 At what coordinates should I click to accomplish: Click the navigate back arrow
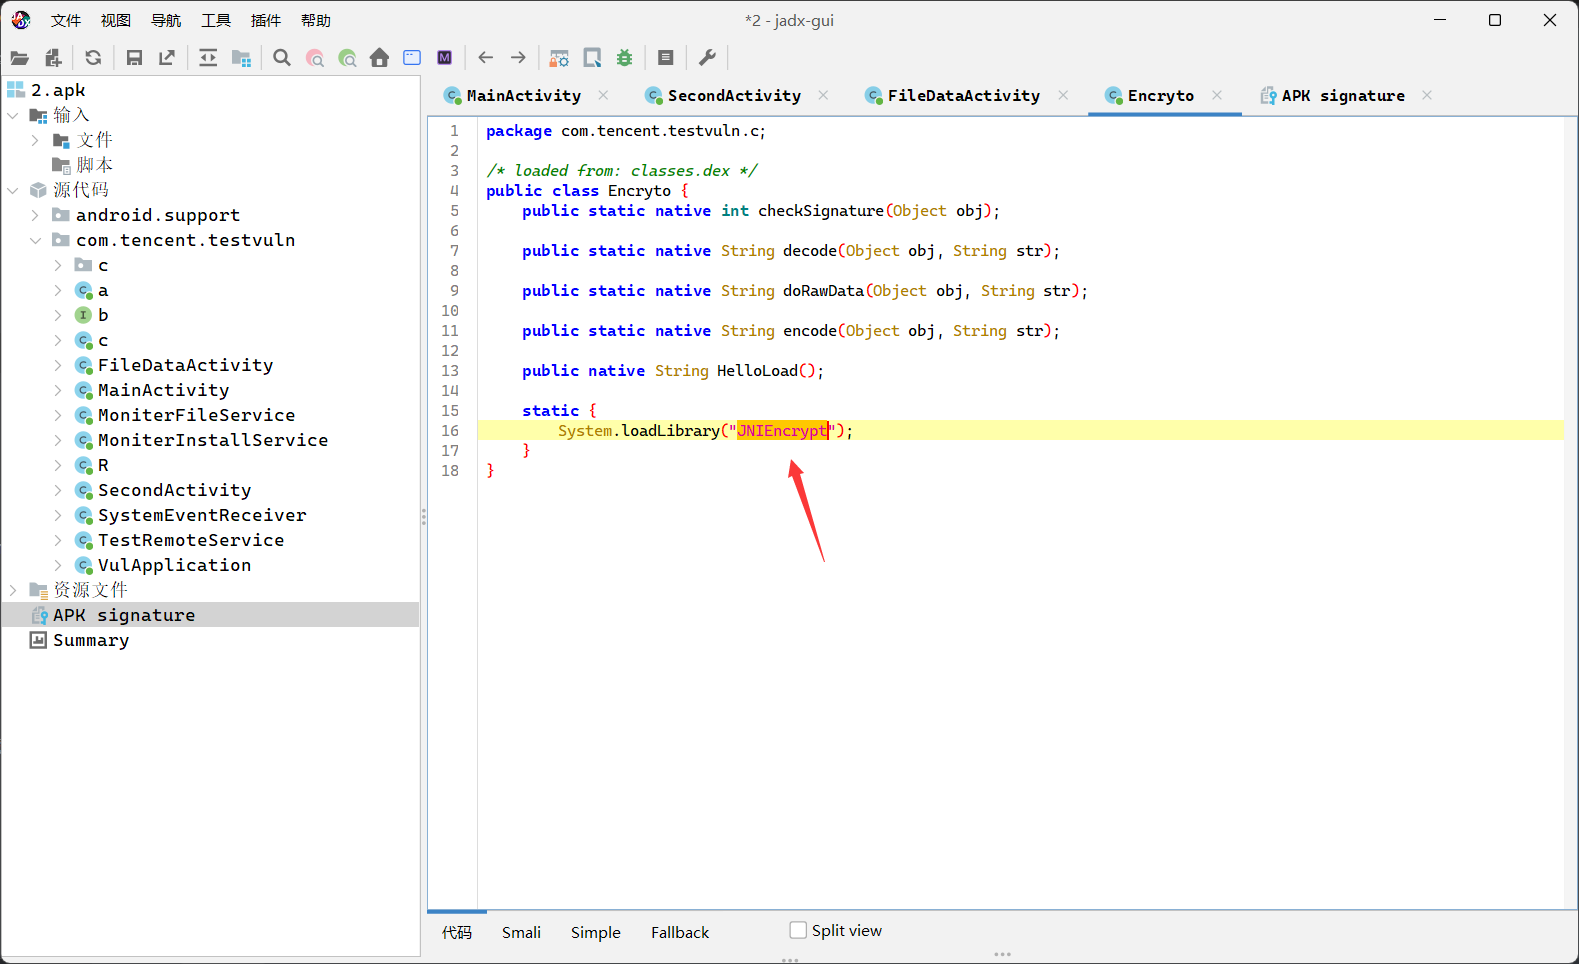pyautogui.click(x=486, y=58)
